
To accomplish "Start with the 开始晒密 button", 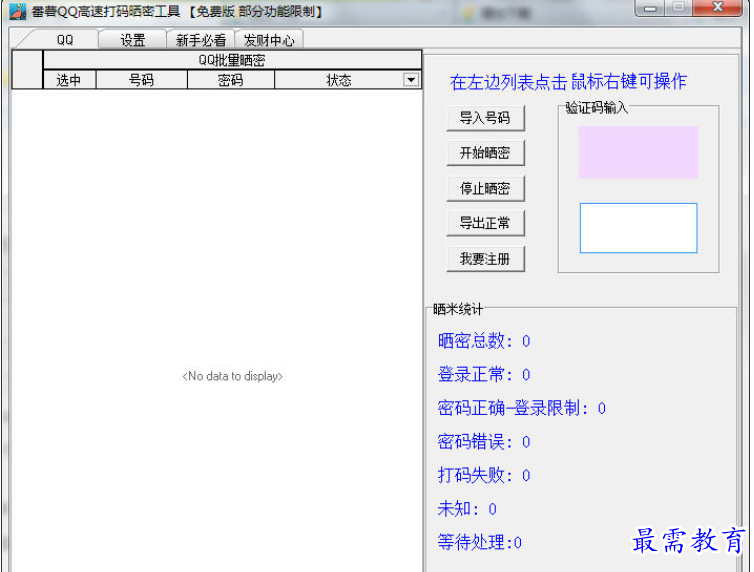I will 485,153.
